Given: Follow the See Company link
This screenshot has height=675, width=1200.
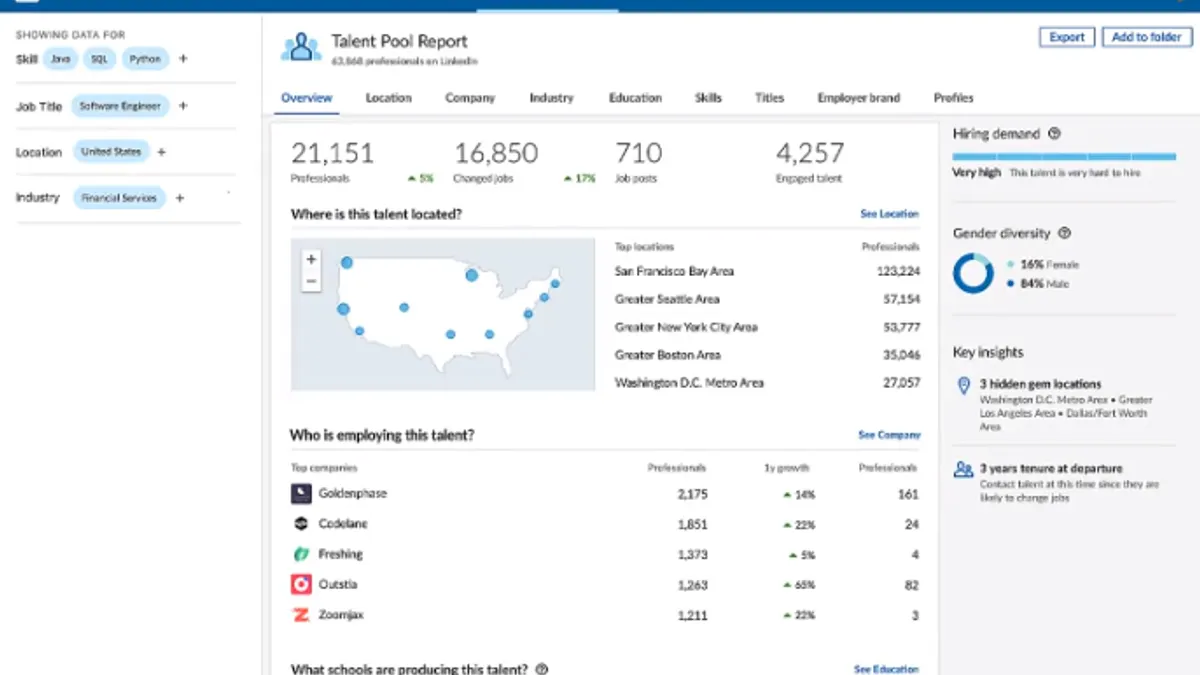Looking at the screenshot, I should [889, 435].
